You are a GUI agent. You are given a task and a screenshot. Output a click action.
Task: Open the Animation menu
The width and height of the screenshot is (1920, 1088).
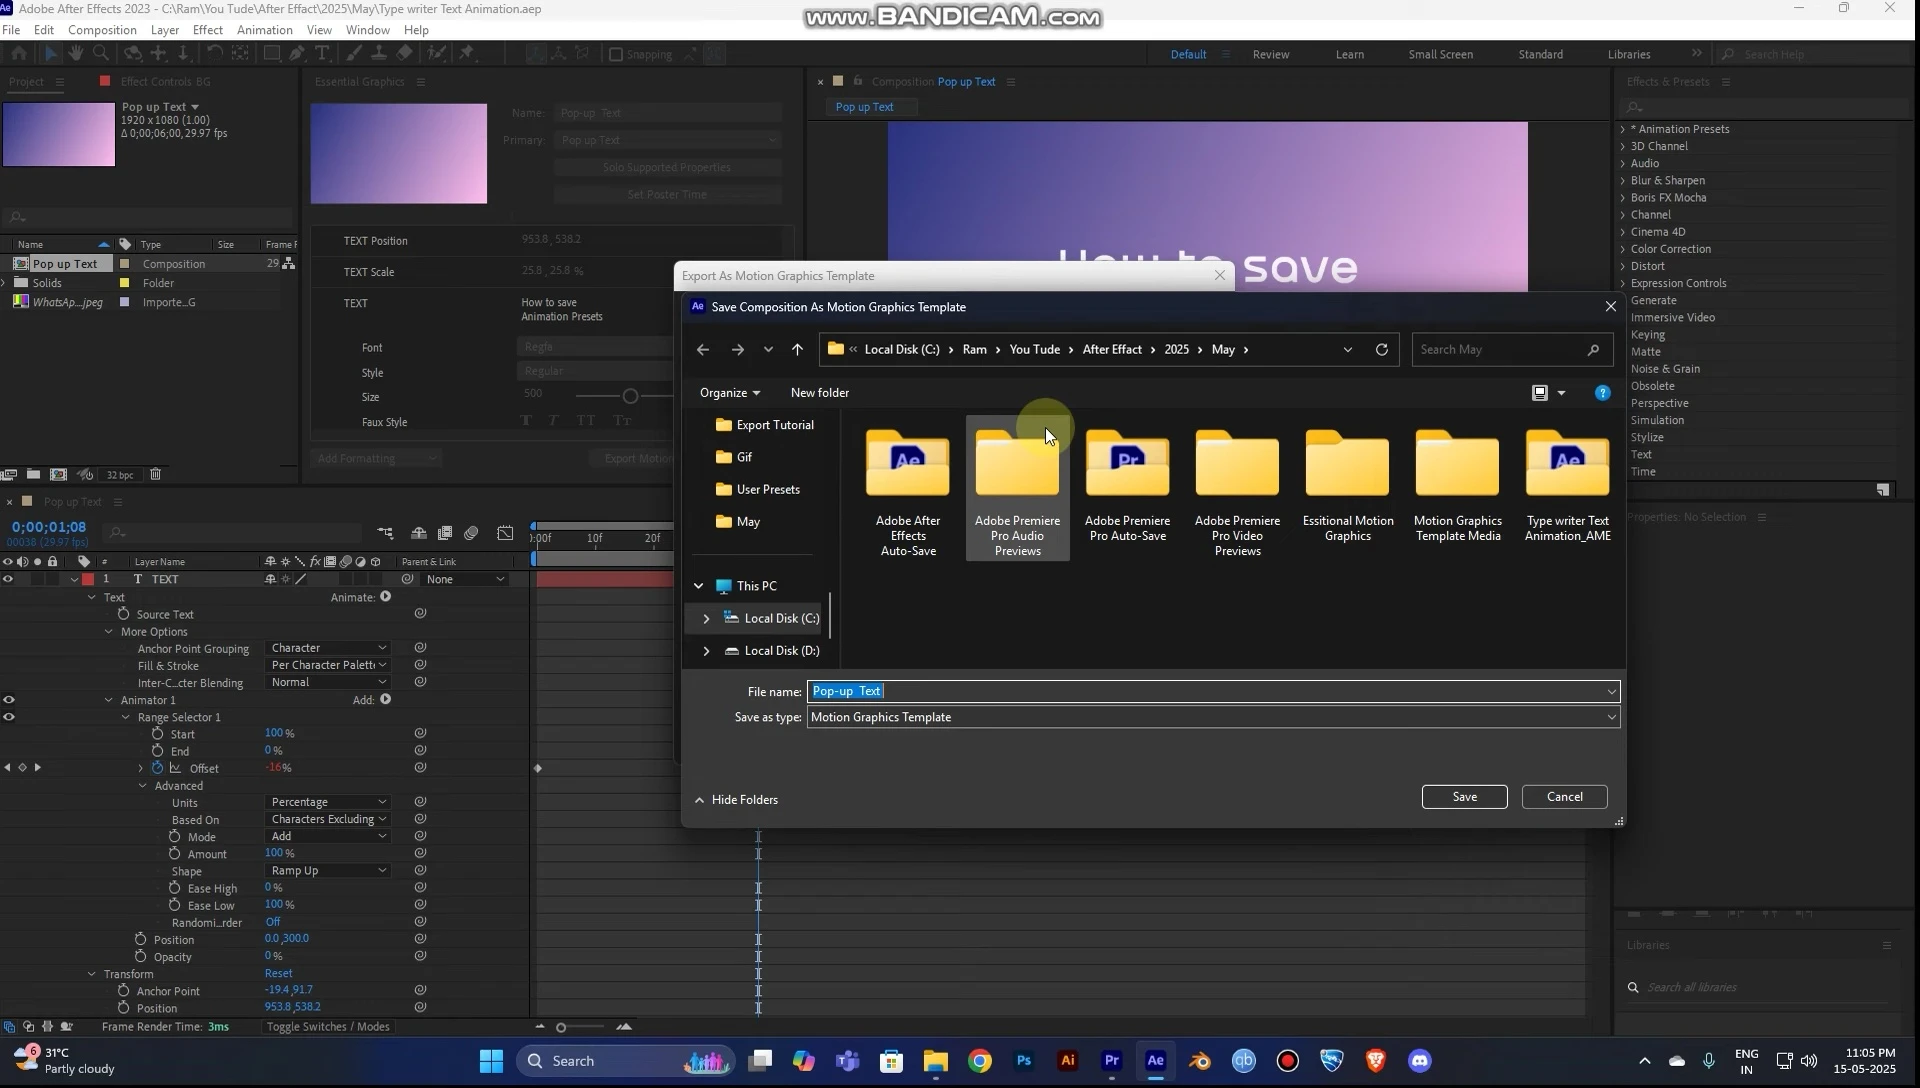pos(264,30)
